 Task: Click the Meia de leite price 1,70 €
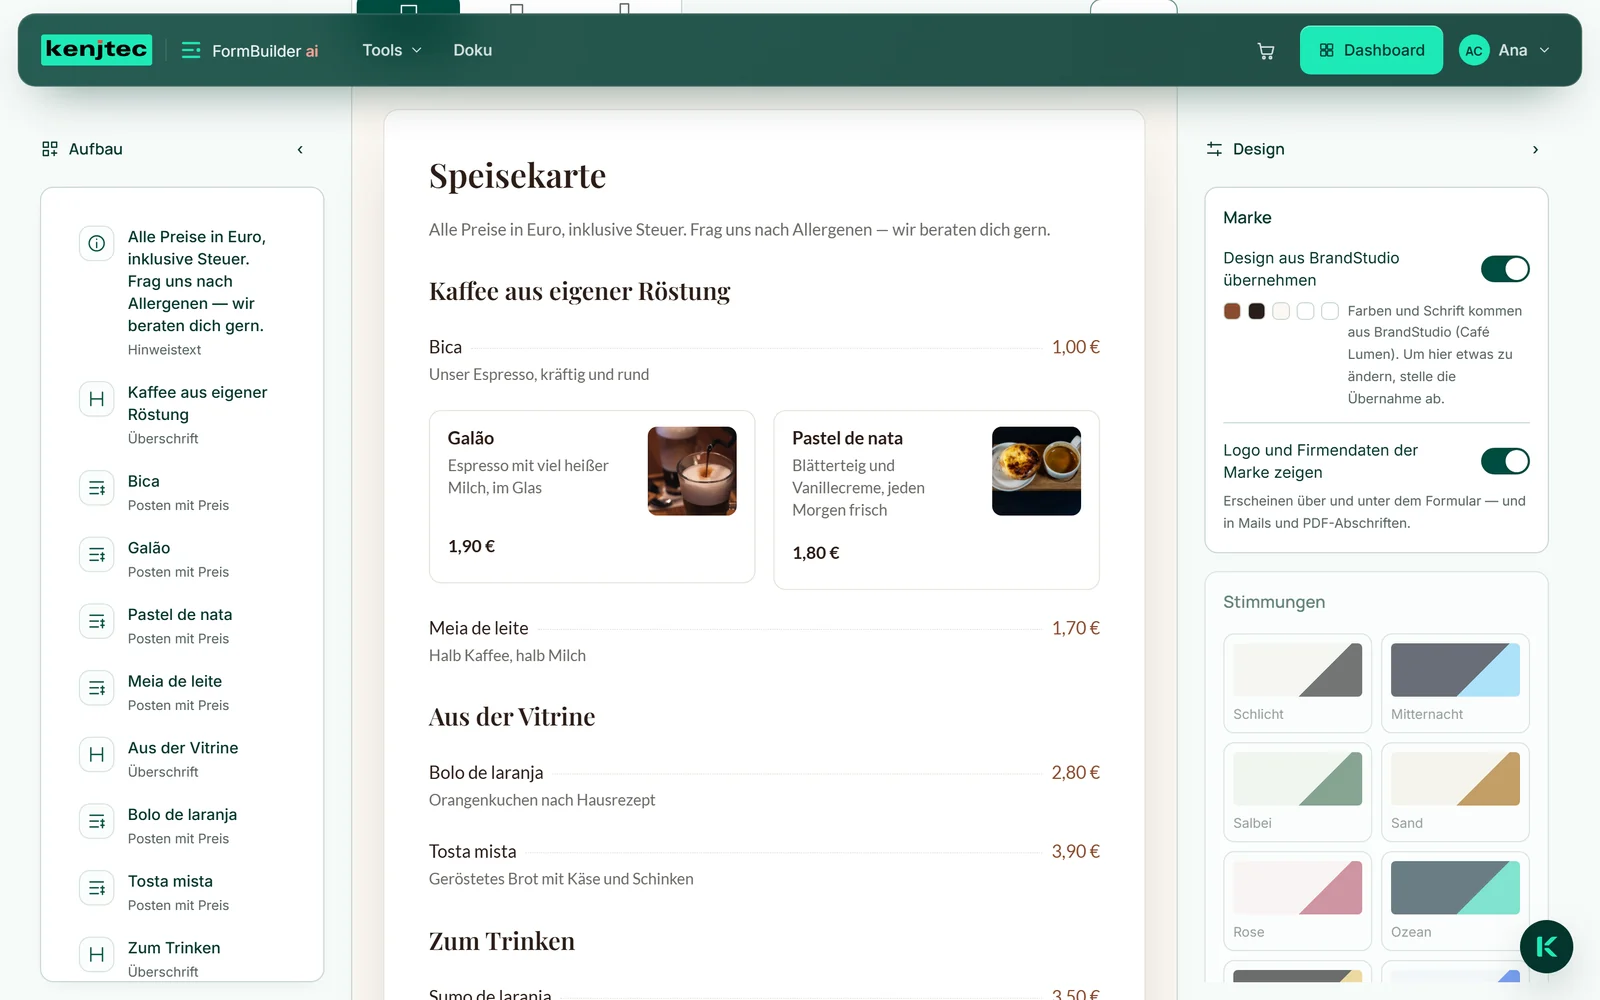(1075, 628)
